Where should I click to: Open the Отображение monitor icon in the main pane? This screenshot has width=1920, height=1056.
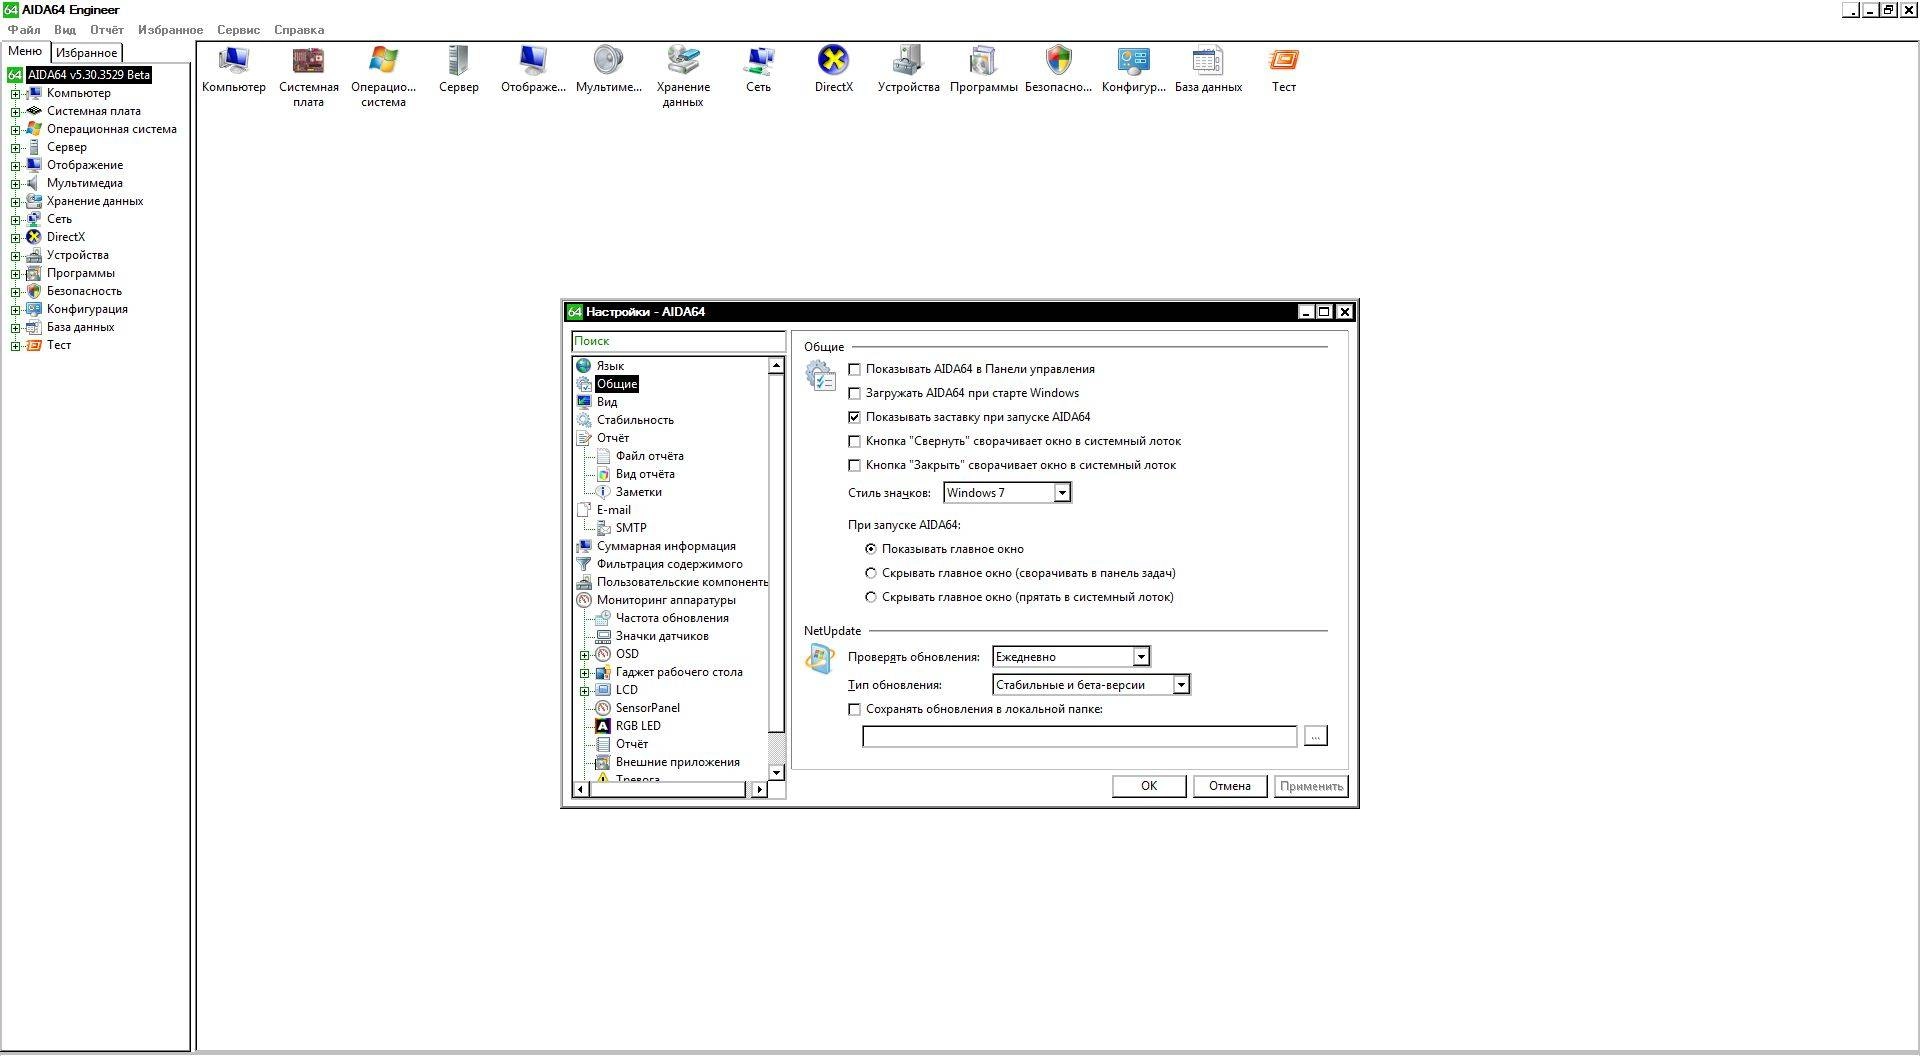click(x=533, y=69)
